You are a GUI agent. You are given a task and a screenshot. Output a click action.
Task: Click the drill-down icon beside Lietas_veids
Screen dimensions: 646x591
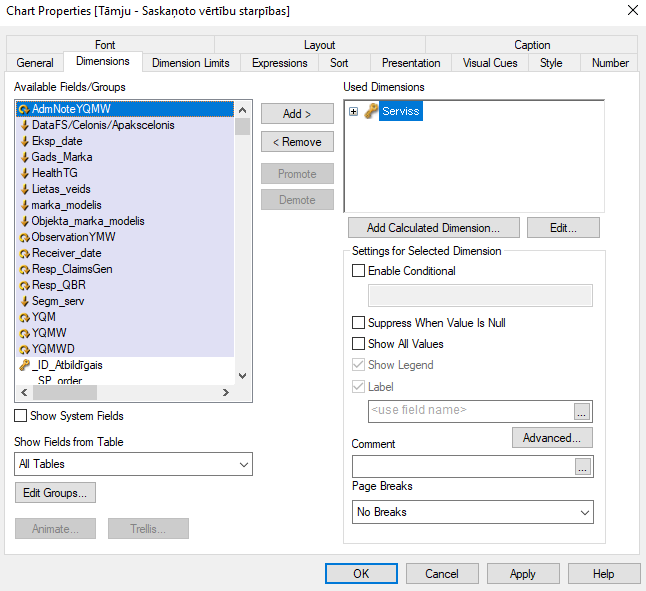(x=25, y=189)
